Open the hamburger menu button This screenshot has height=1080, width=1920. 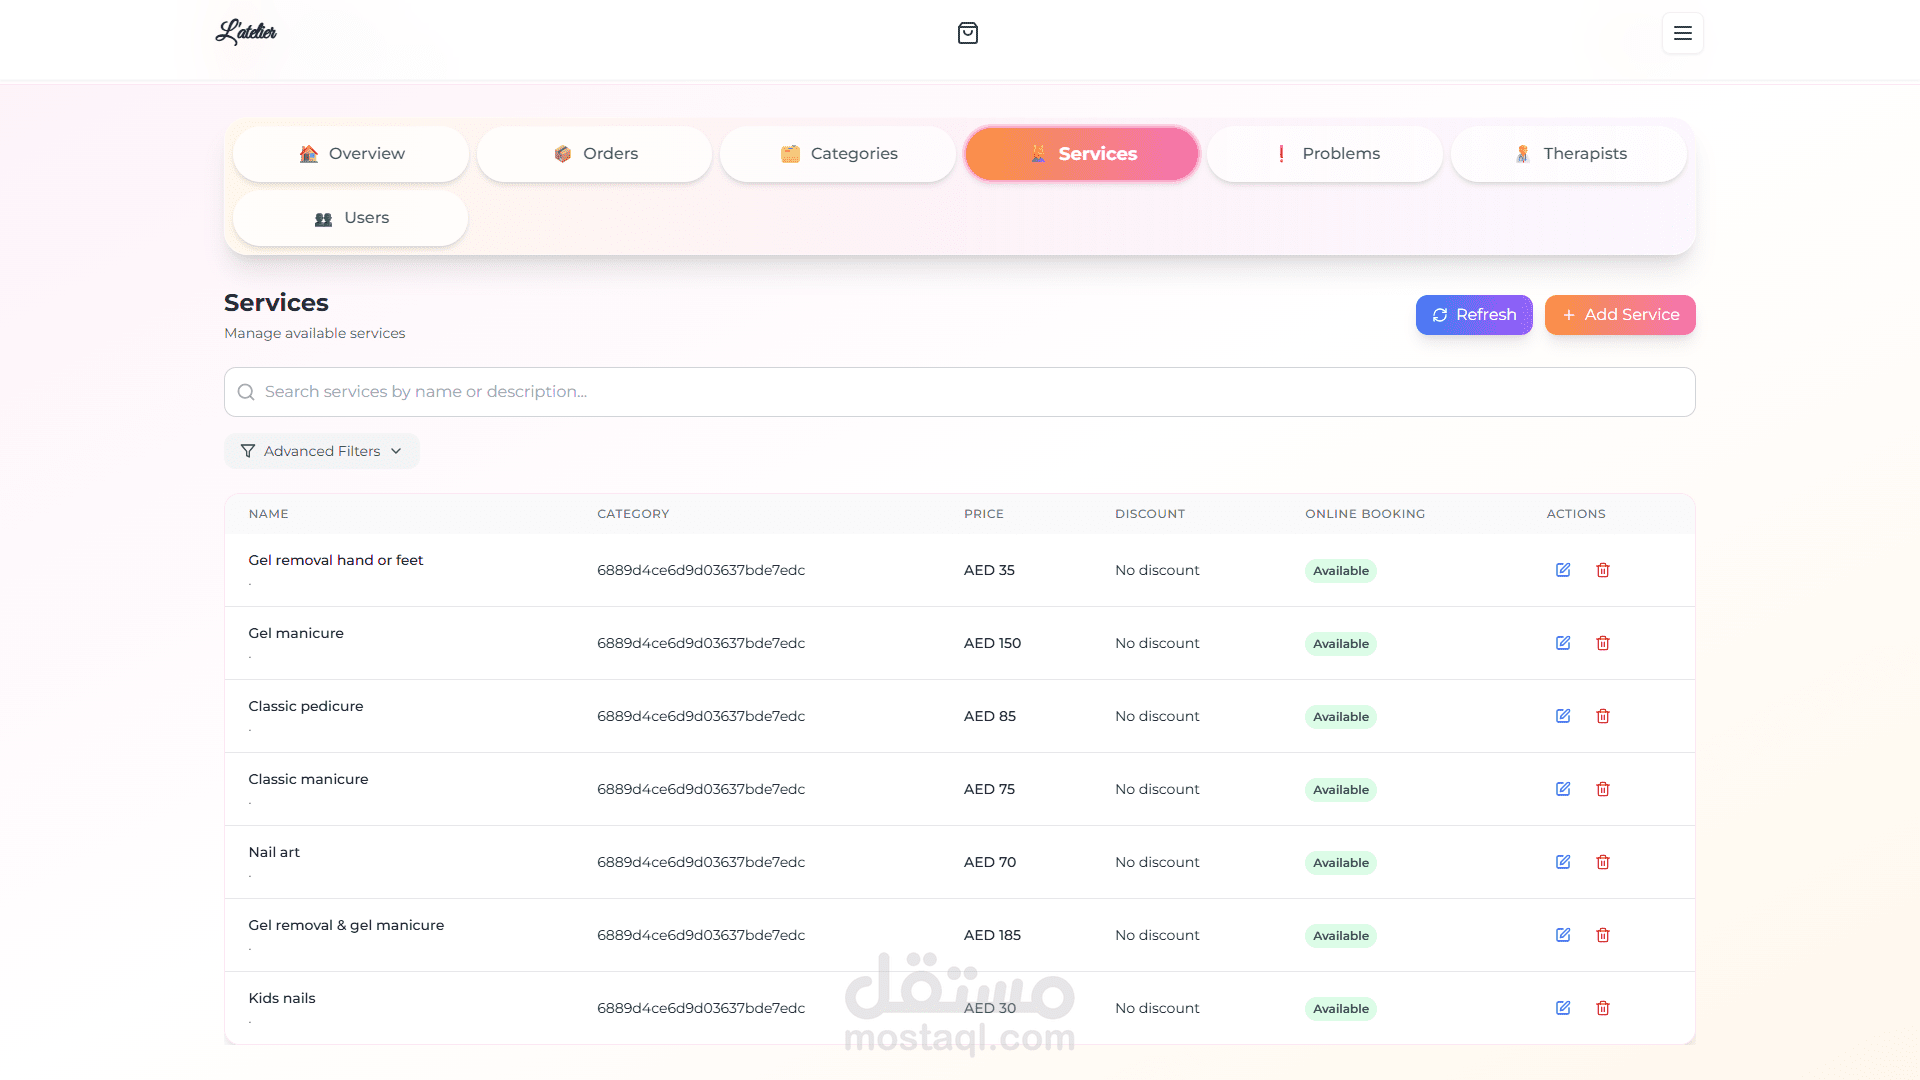pos(1682,33)
